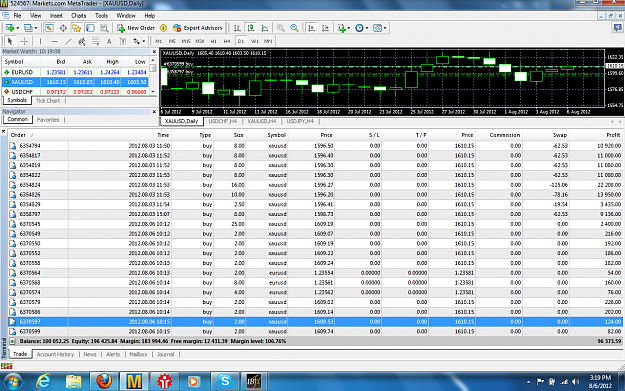Select EURUSD row in Market Watch
This screenshot has height=391, width=625.
coord(75,72)
